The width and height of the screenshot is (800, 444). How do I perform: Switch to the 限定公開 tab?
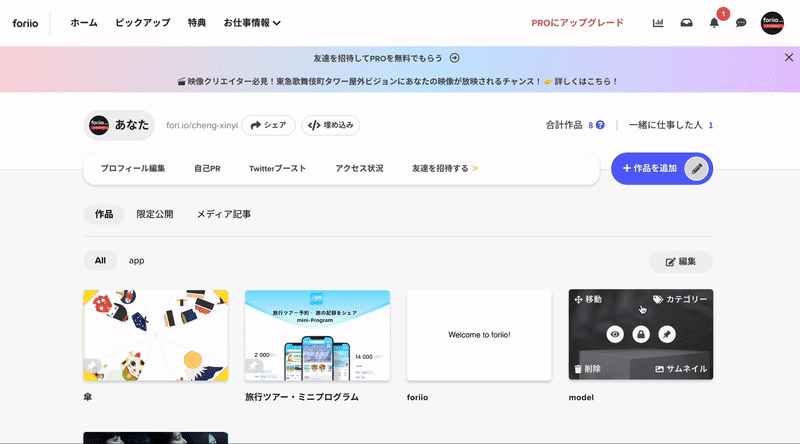click(155, 214)
